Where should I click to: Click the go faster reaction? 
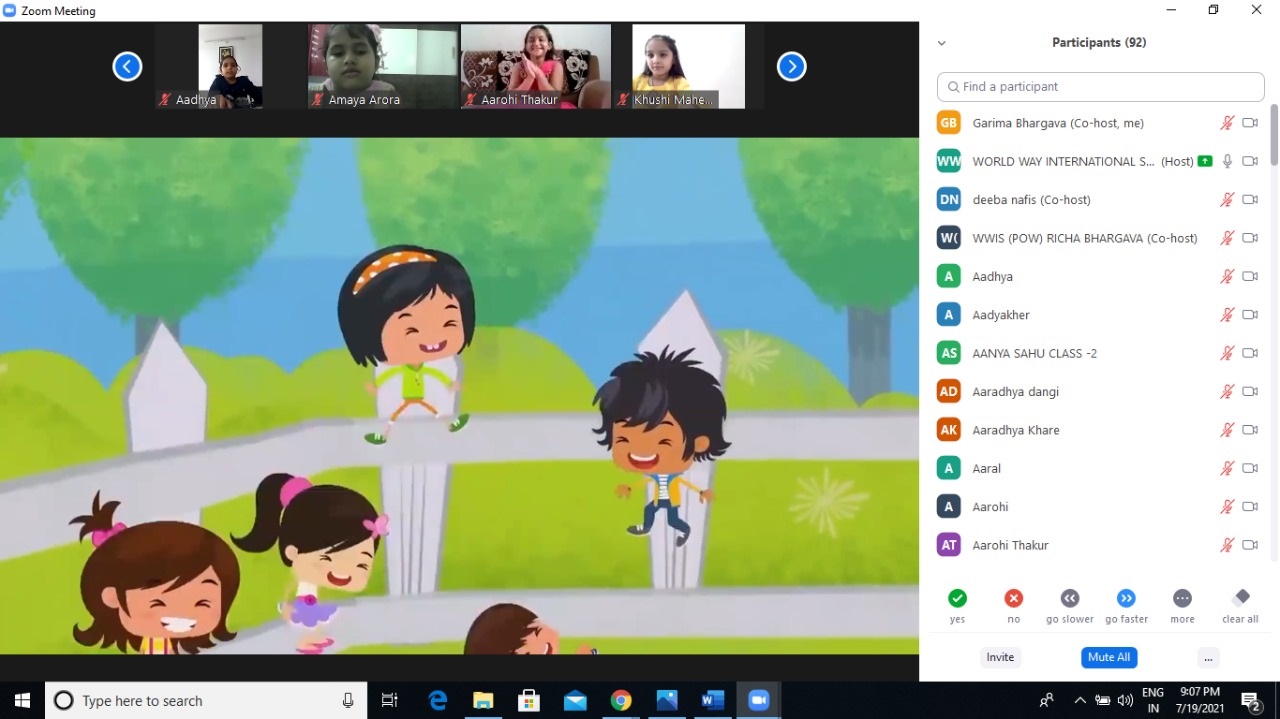click(x=1126, y=598)
